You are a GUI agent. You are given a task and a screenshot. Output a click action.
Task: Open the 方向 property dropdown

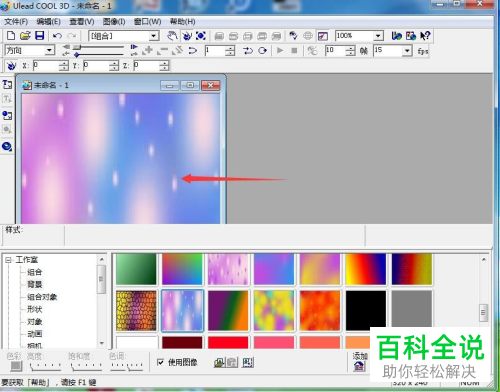point(49,51)
